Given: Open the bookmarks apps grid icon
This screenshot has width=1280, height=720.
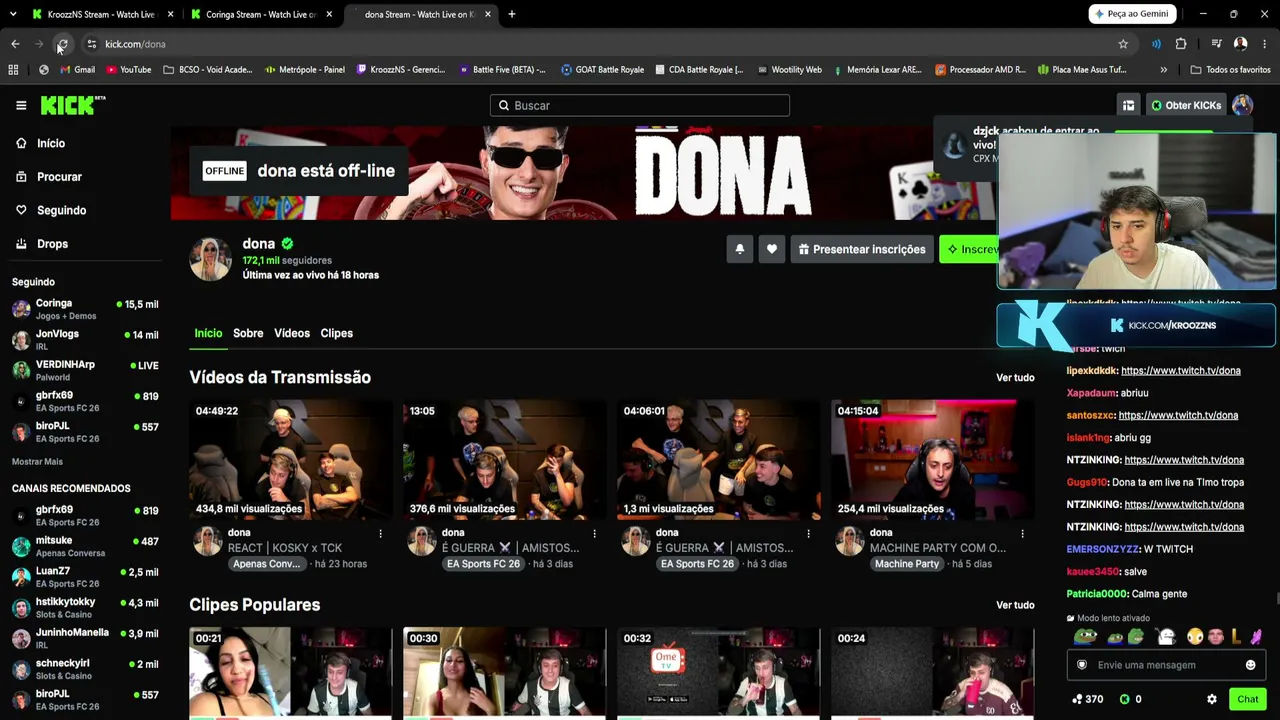Looking at the screenshot, I should pos(13,70).
